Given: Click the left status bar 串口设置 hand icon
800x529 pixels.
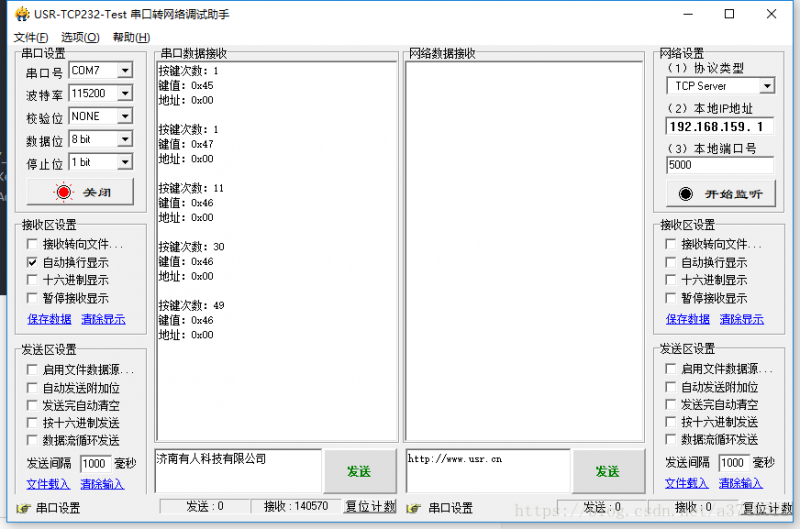Looking at the screenshot, I should pos(23,508).
